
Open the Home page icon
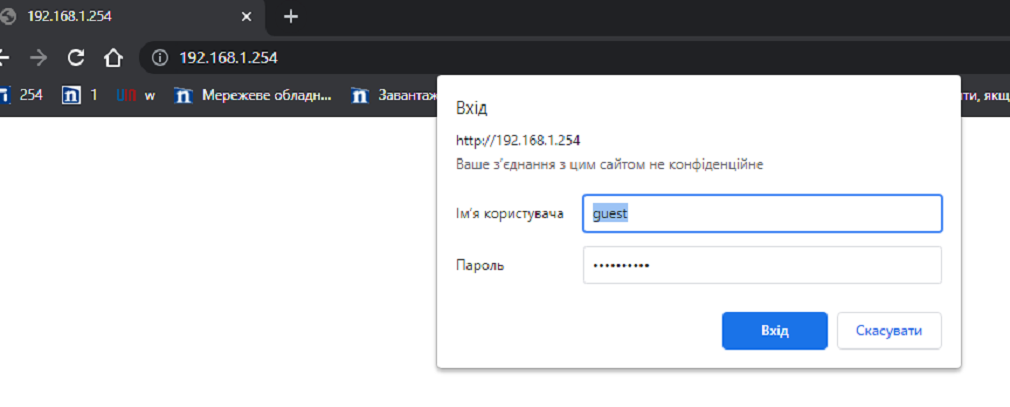[113, 58]
